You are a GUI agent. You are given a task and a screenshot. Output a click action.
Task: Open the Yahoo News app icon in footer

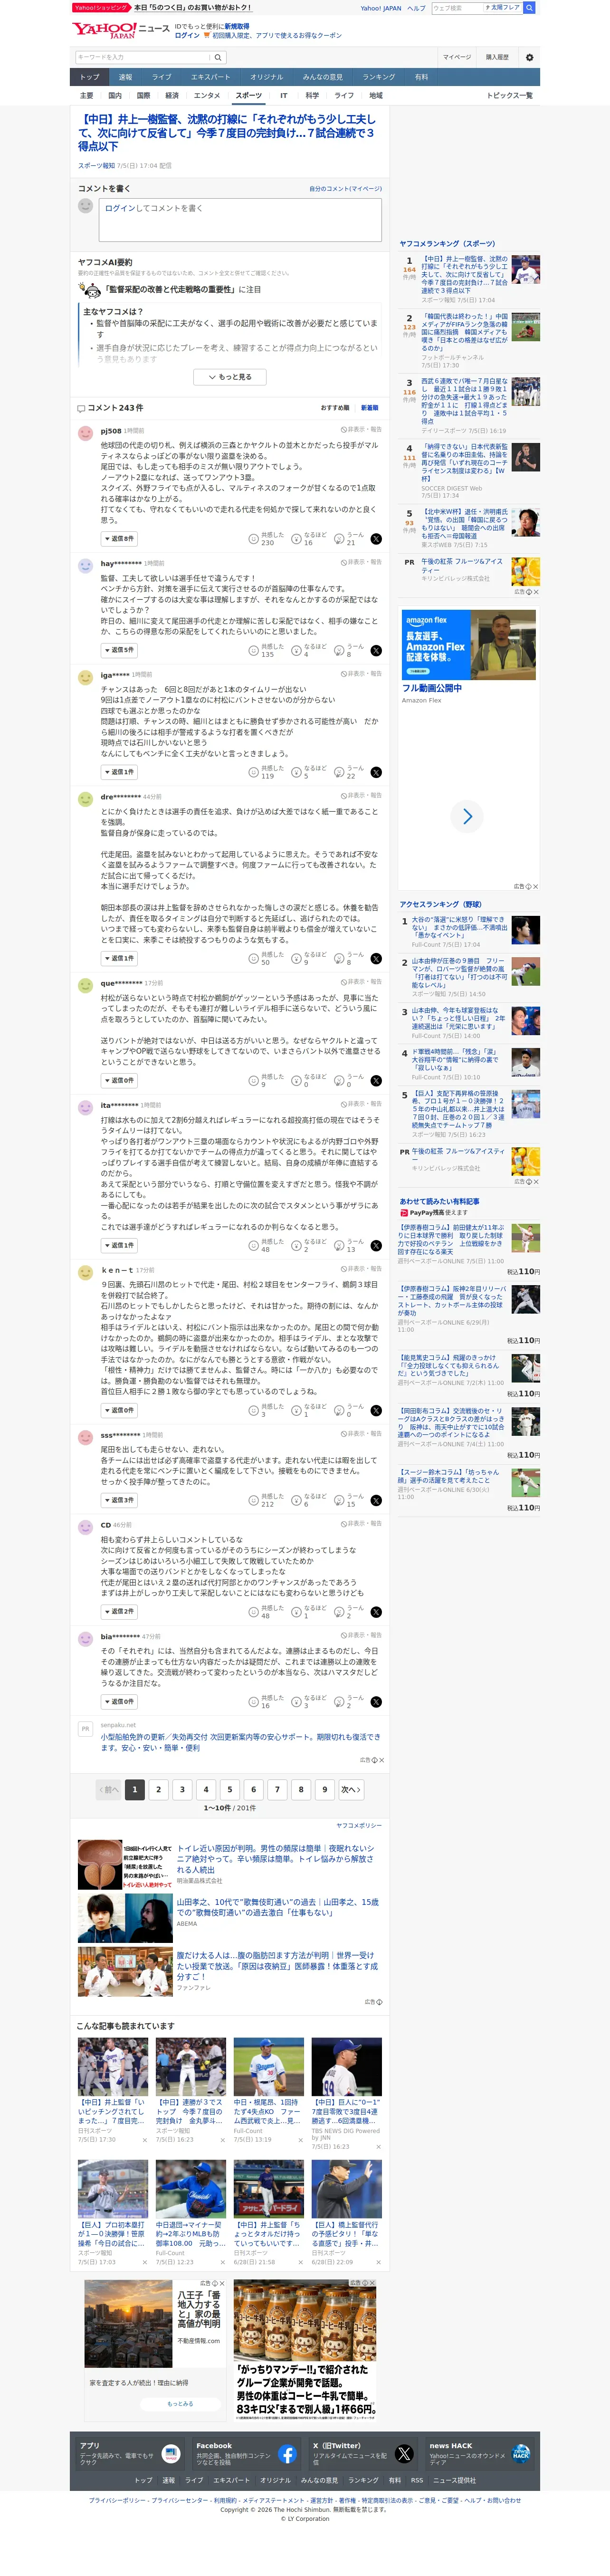click(171, 2454)
